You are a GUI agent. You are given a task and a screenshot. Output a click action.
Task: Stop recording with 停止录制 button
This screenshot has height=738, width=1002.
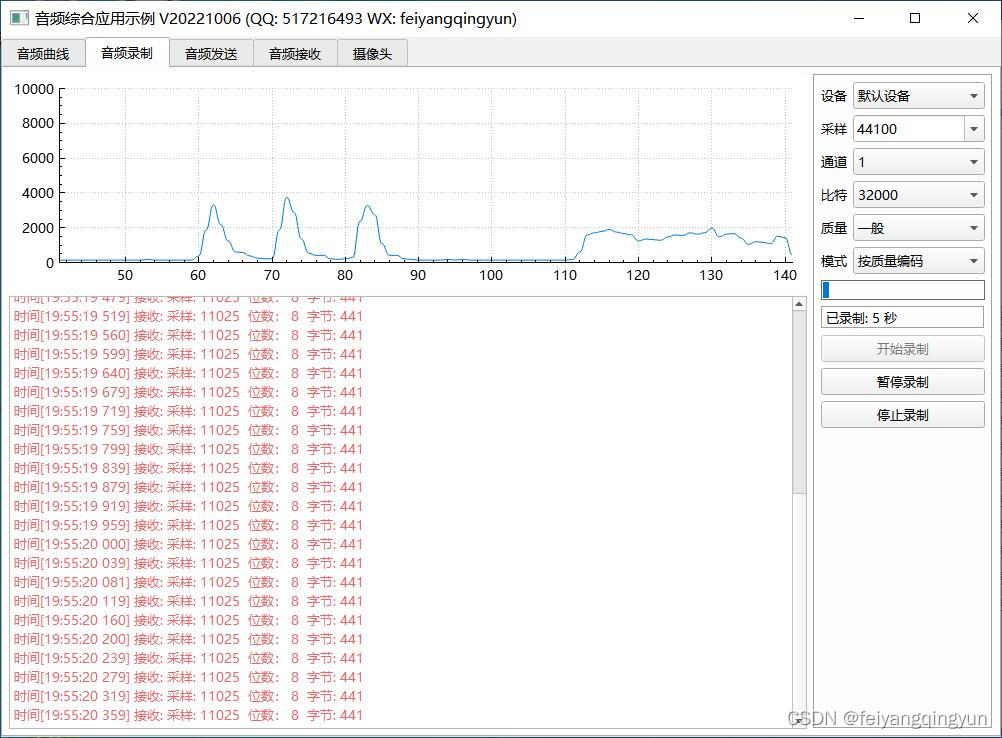902,415
